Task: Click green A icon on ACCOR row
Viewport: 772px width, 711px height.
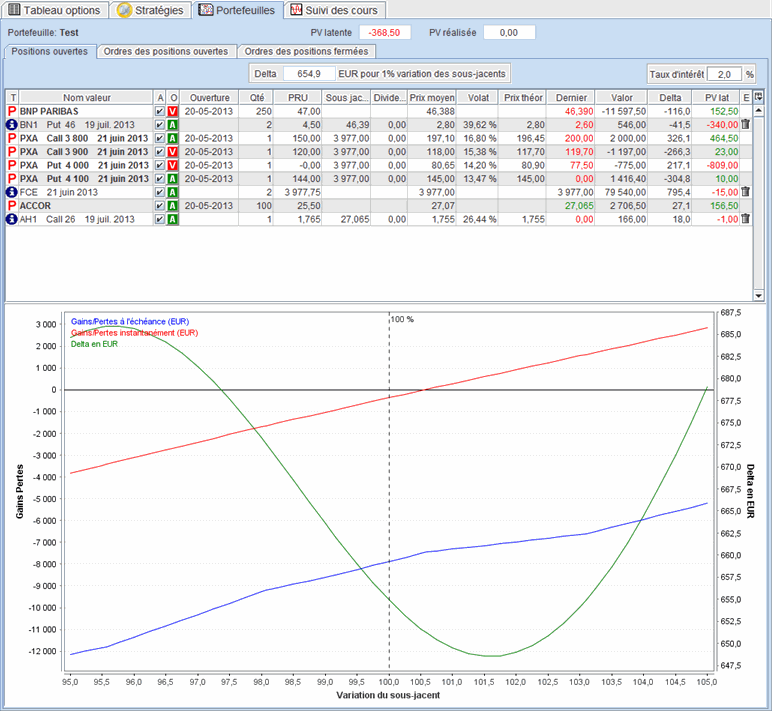Action: pyautogui.click(x=173, y=205)
